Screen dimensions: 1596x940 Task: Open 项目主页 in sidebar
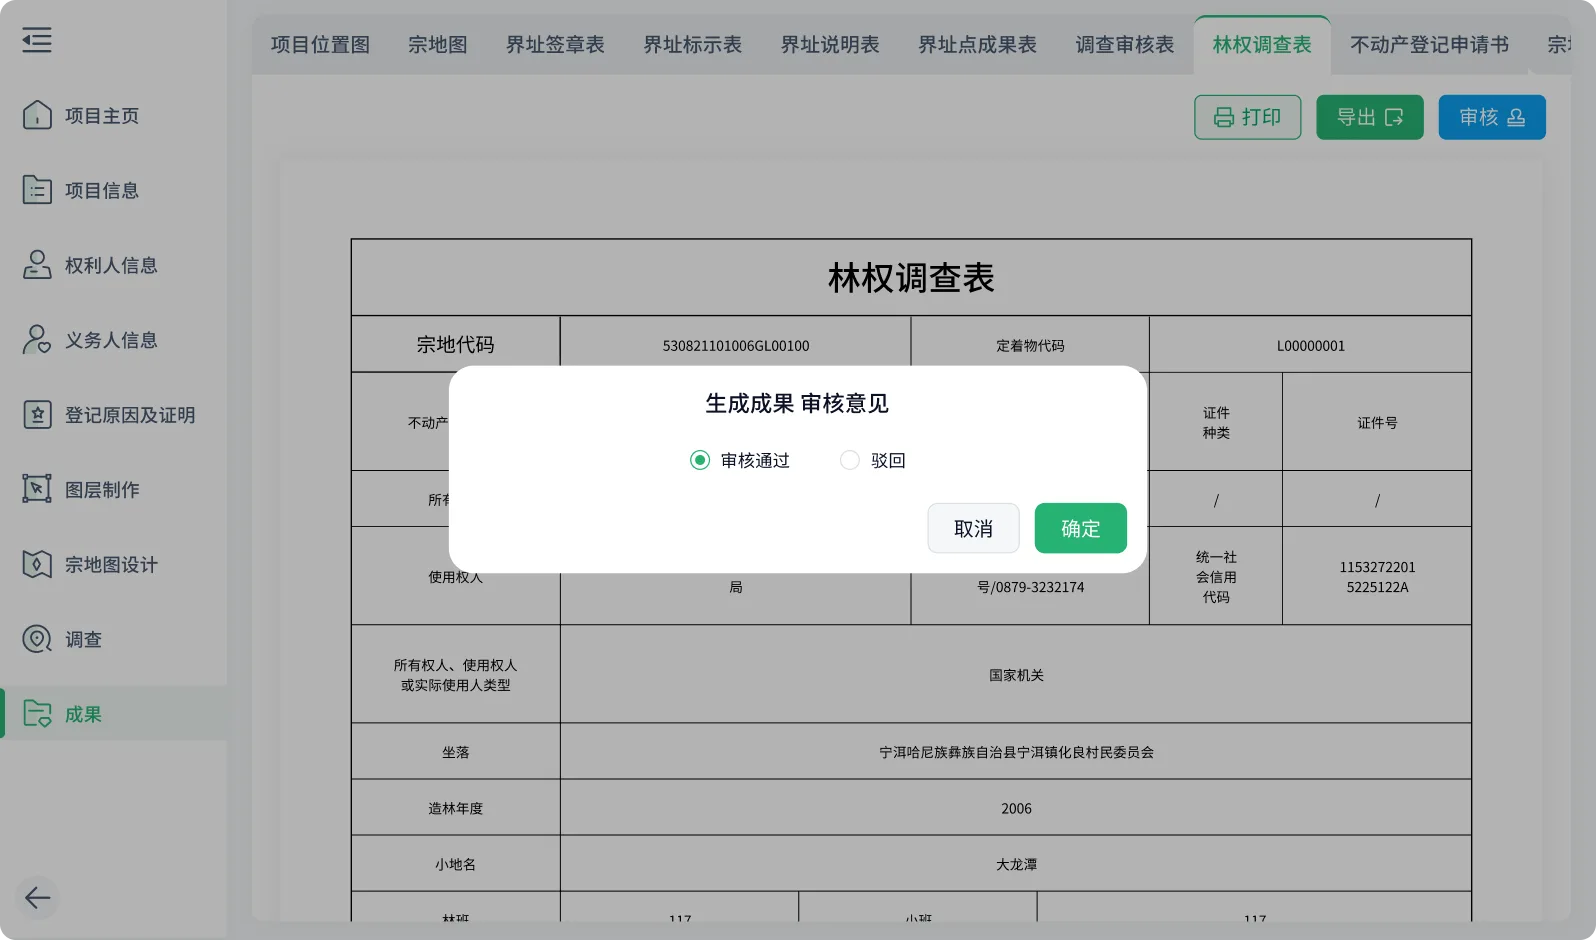point(114,115)
